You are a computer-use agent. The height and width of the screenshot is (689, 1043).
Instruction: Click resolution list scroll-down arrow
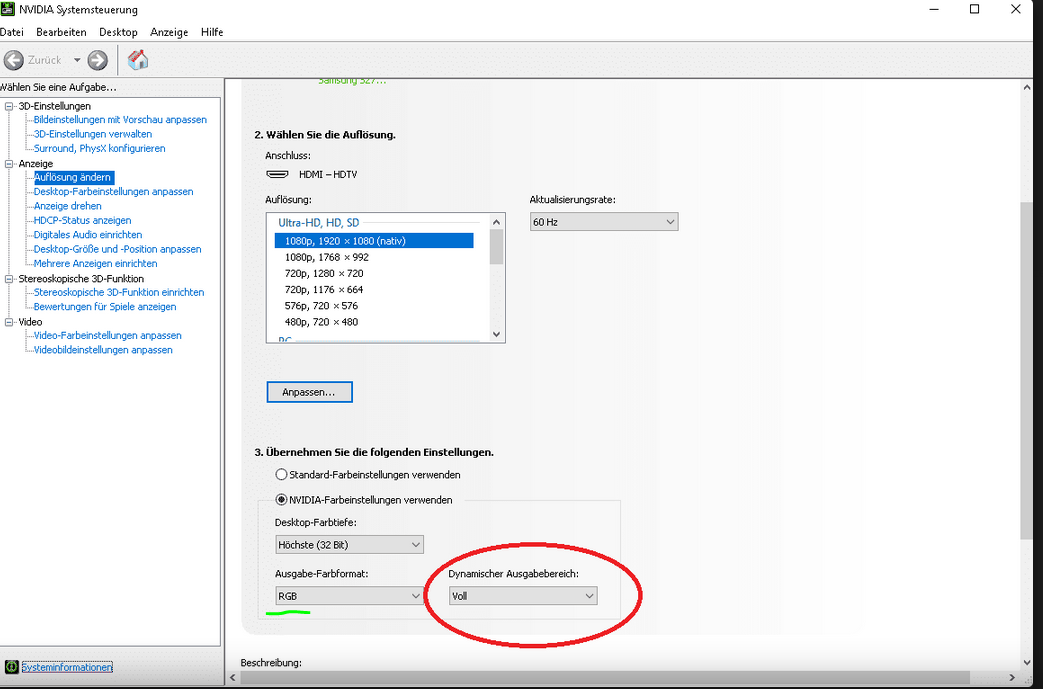pos(496,335)
